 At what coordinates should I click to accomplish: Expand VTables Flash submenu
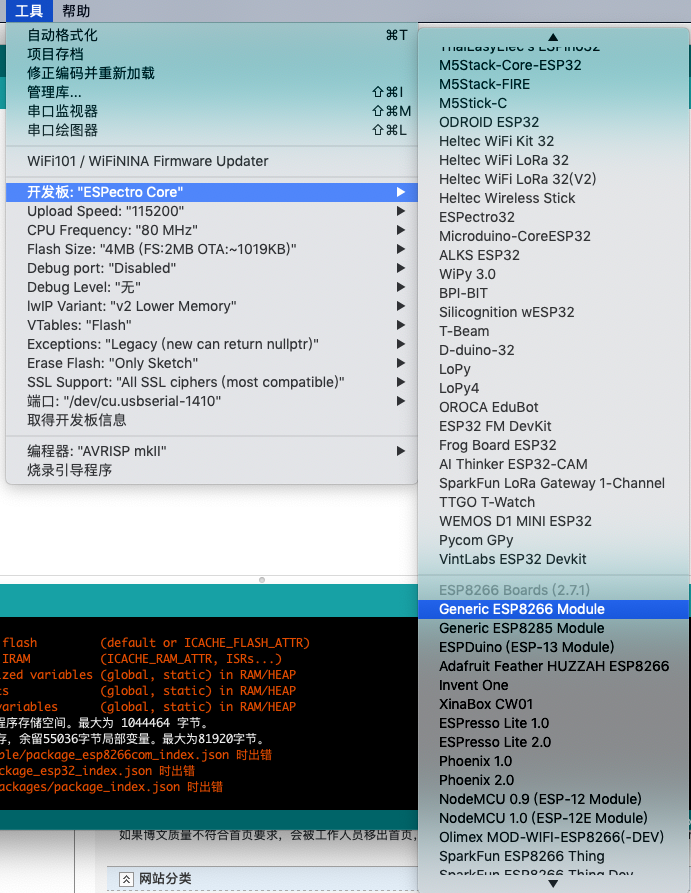coord(211,325)
